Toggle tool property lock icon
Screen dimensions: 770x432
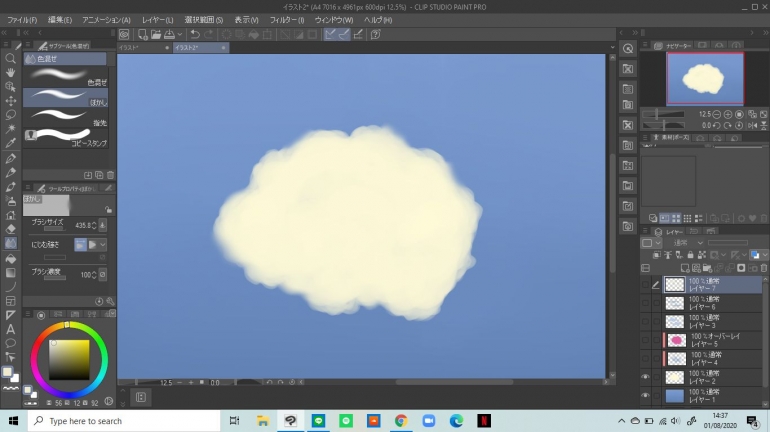(x=109, y=210)
